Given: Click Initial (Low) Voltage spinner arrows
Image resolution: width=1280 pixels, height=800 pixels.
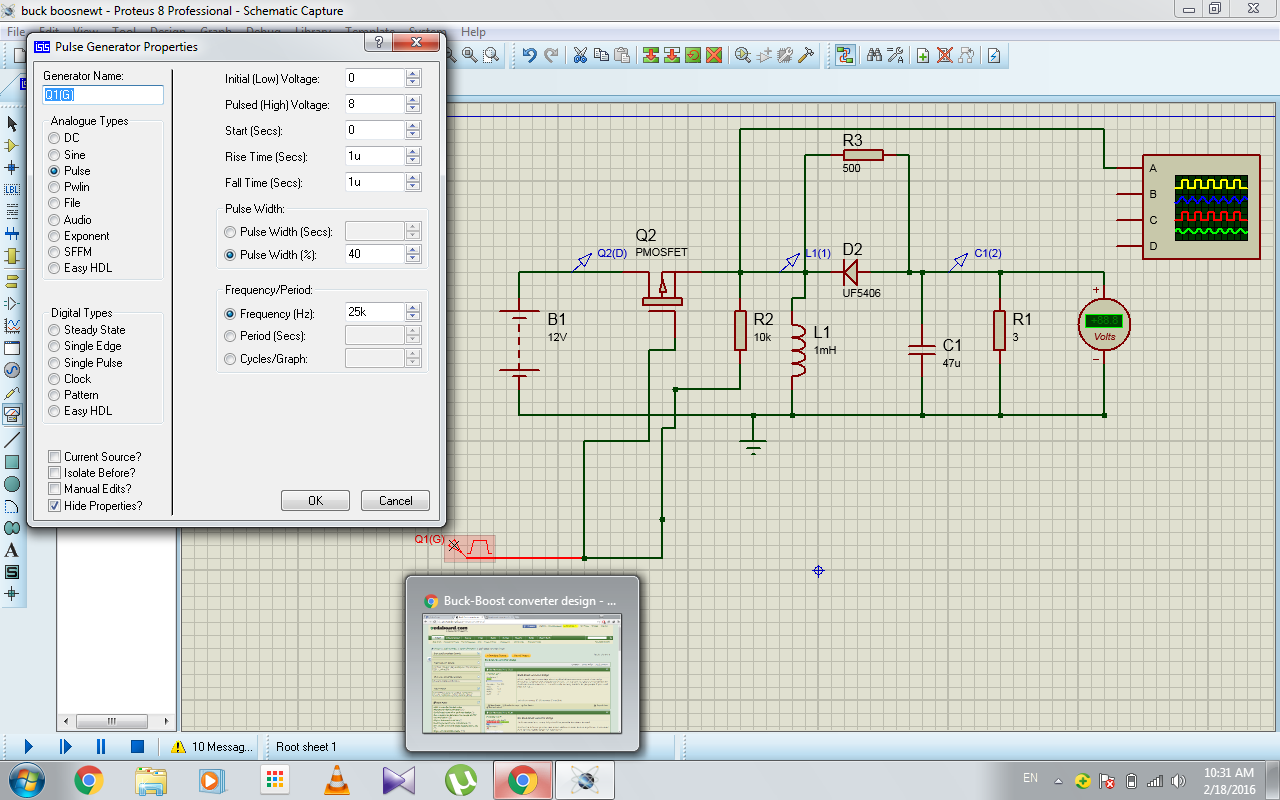Looking at the screenshot, I should 413,78.
